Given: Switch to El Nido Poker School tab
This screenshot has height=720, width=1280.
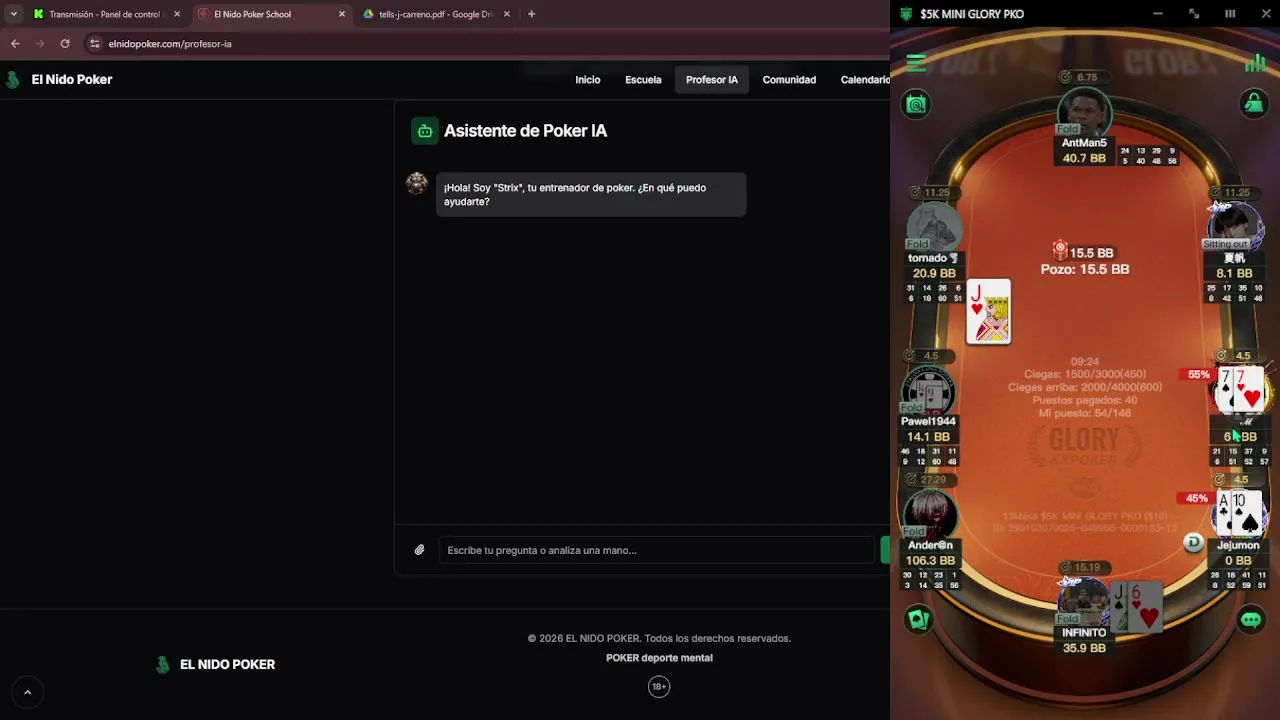Looking at the screenshot, I should [270, 14].
